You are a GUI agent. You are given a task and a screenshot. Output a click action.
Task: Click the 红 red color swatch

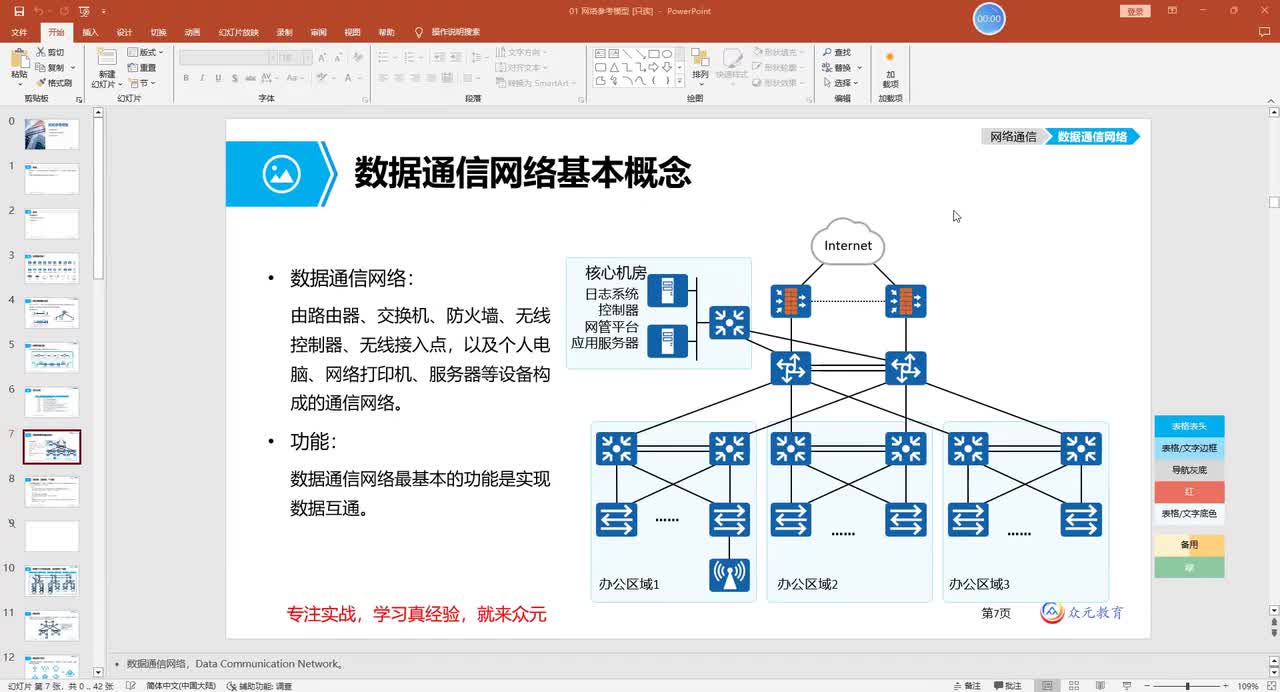(1189, 492)
